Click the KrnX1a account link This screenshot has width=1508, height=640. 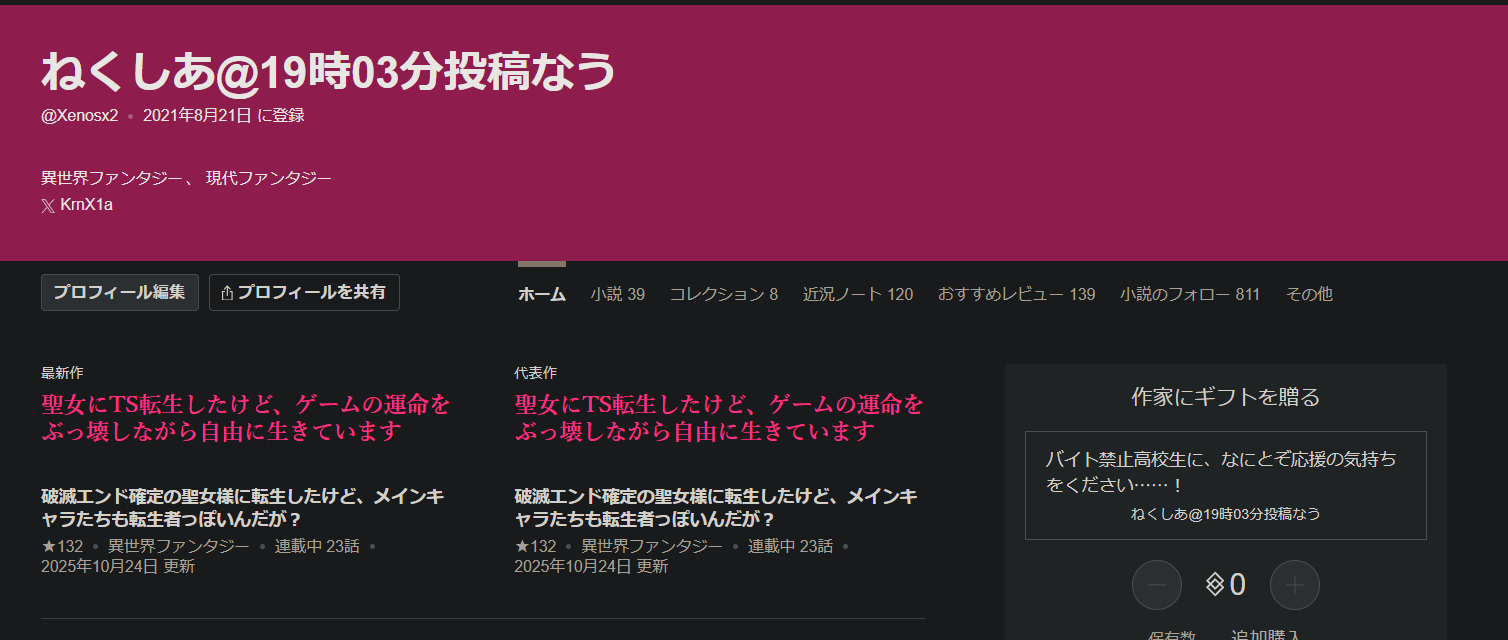click(x=86, y=206)
